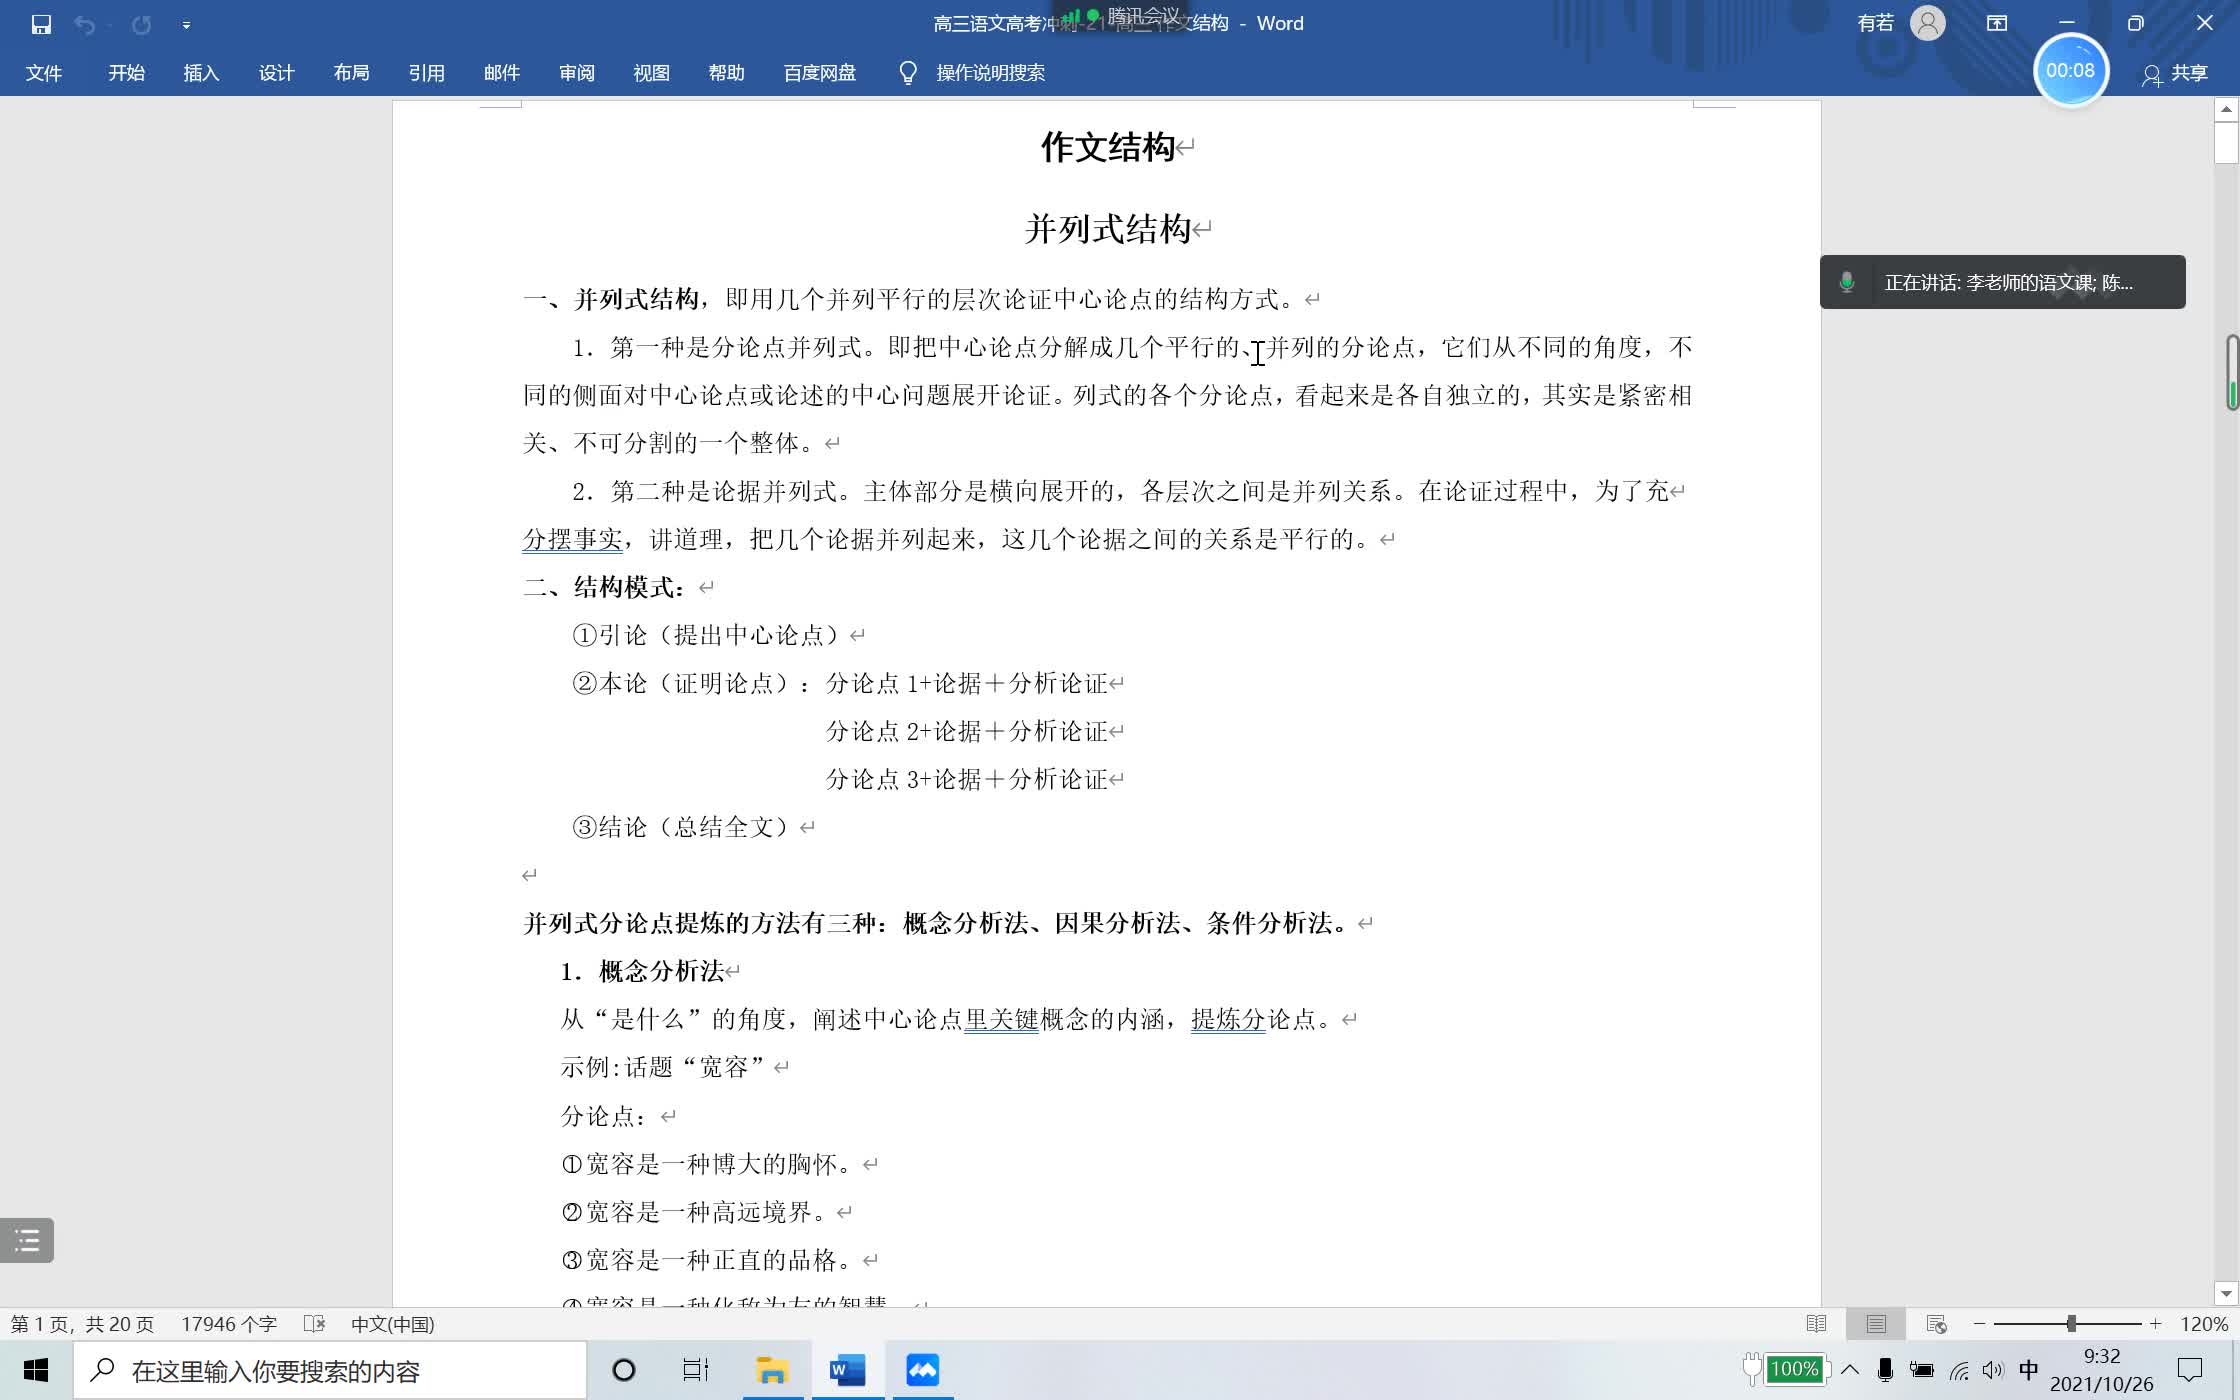Toggle the 中 input method indicator

pos(2029,1370)
